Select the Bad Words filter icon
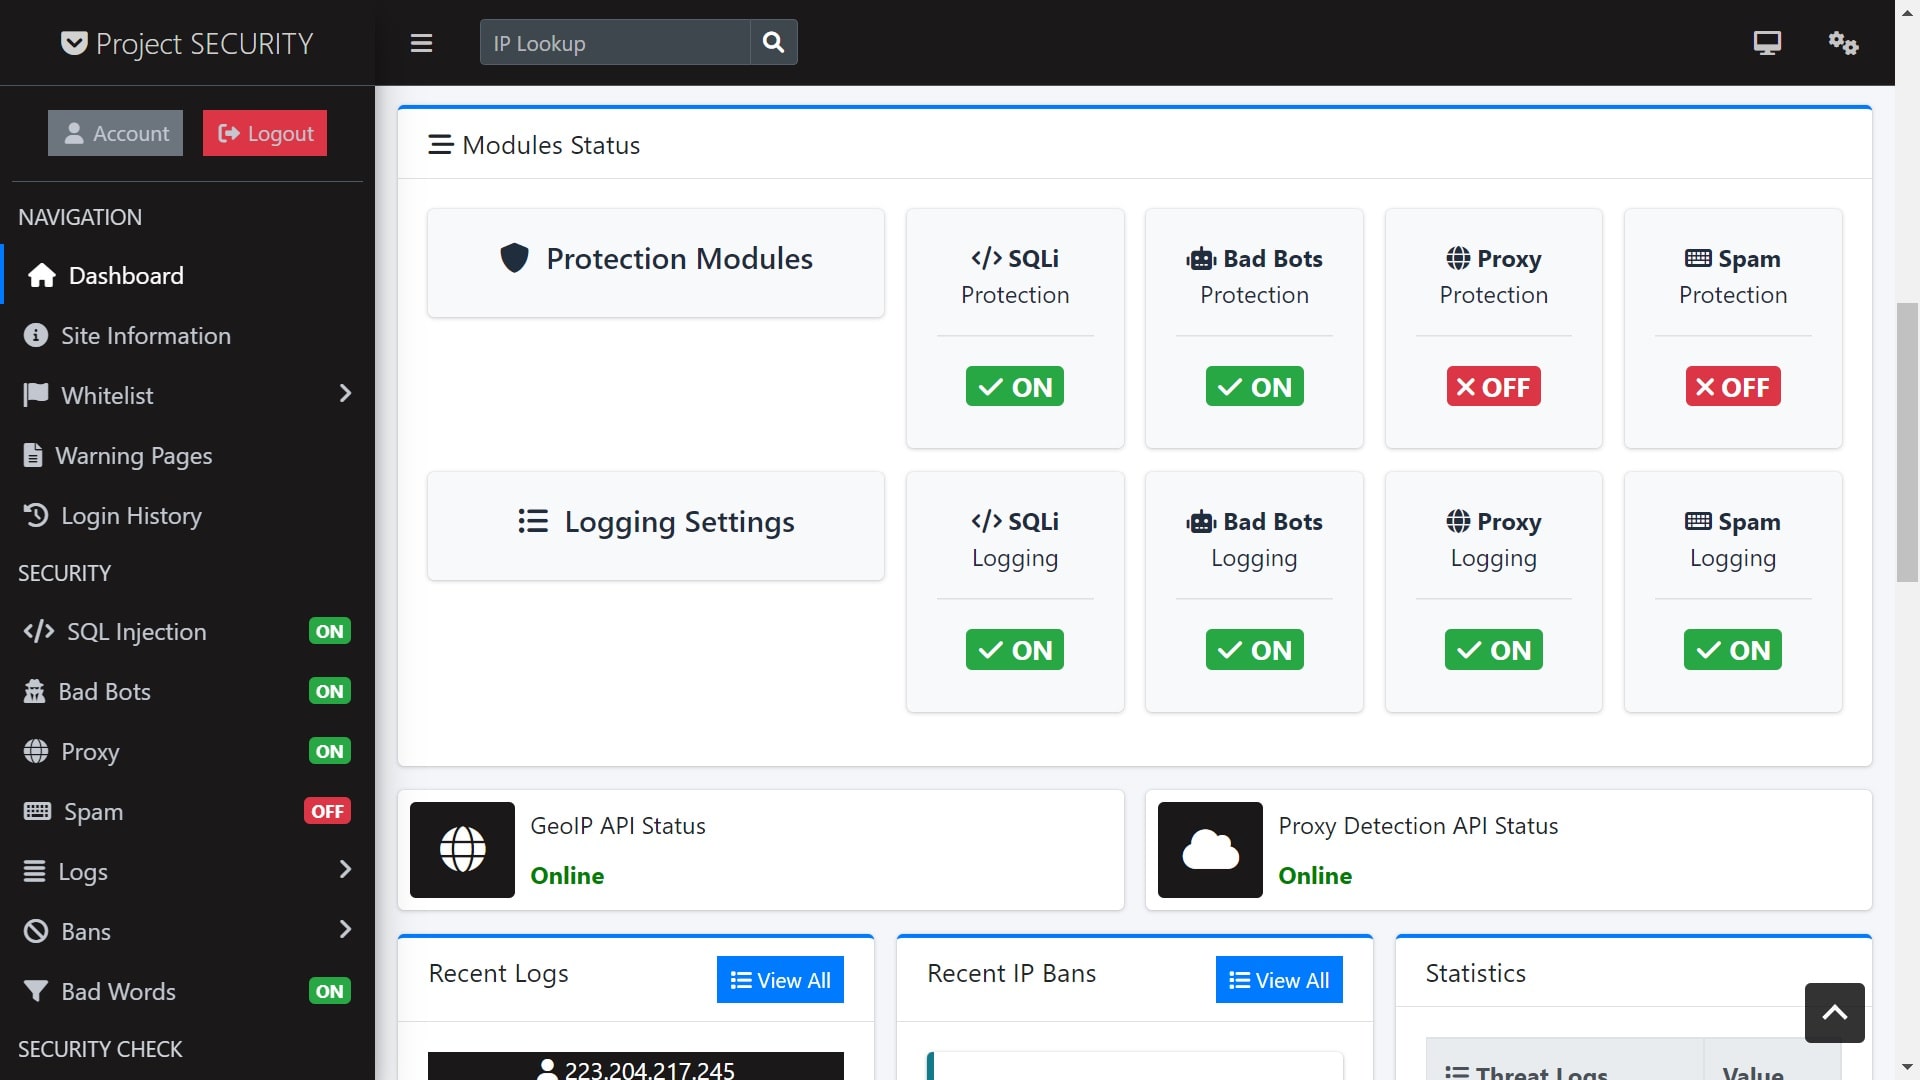This screenshot has width=1920, height=1080. (36, 991)
